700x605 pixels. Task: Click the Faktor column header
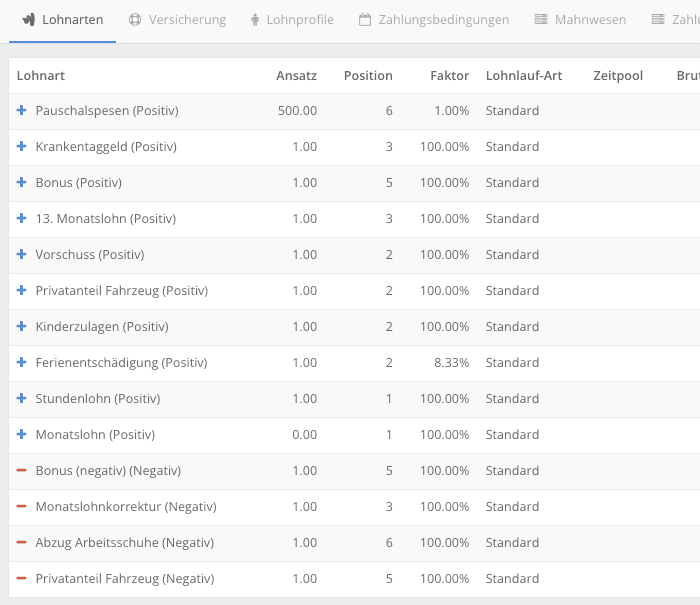click(x=450, y=75)
